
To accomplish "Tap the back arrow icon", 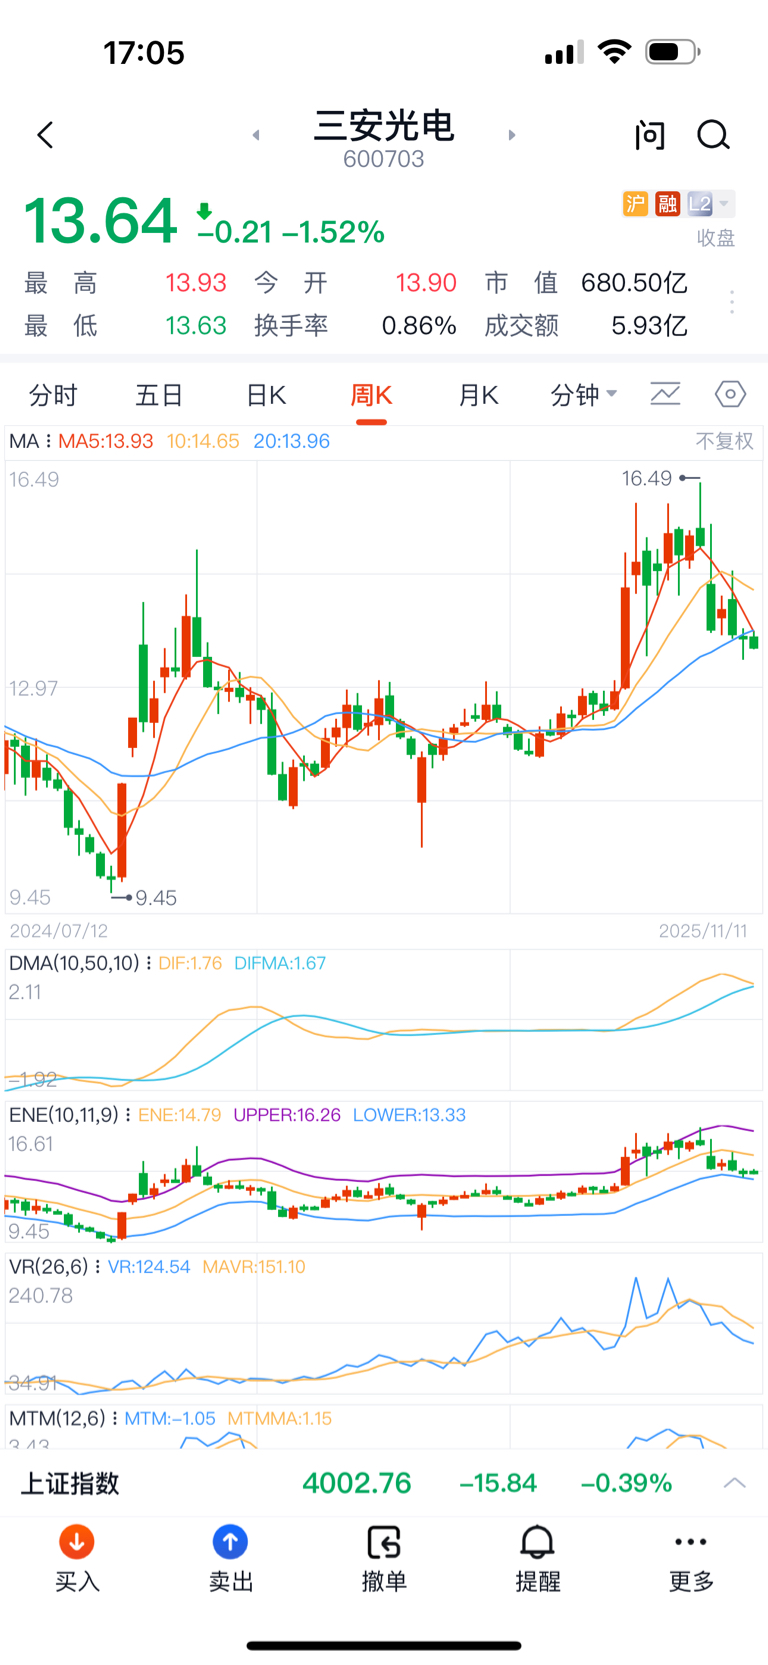I will 45,135.
